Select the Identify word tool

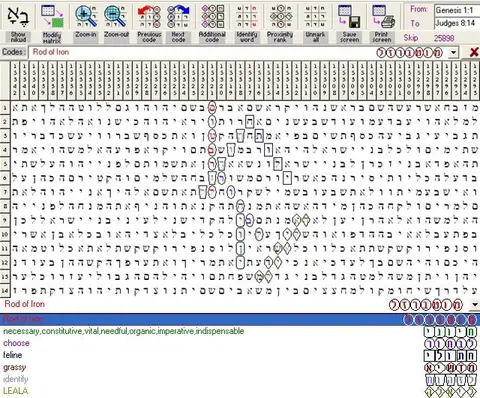coord(247,16)
